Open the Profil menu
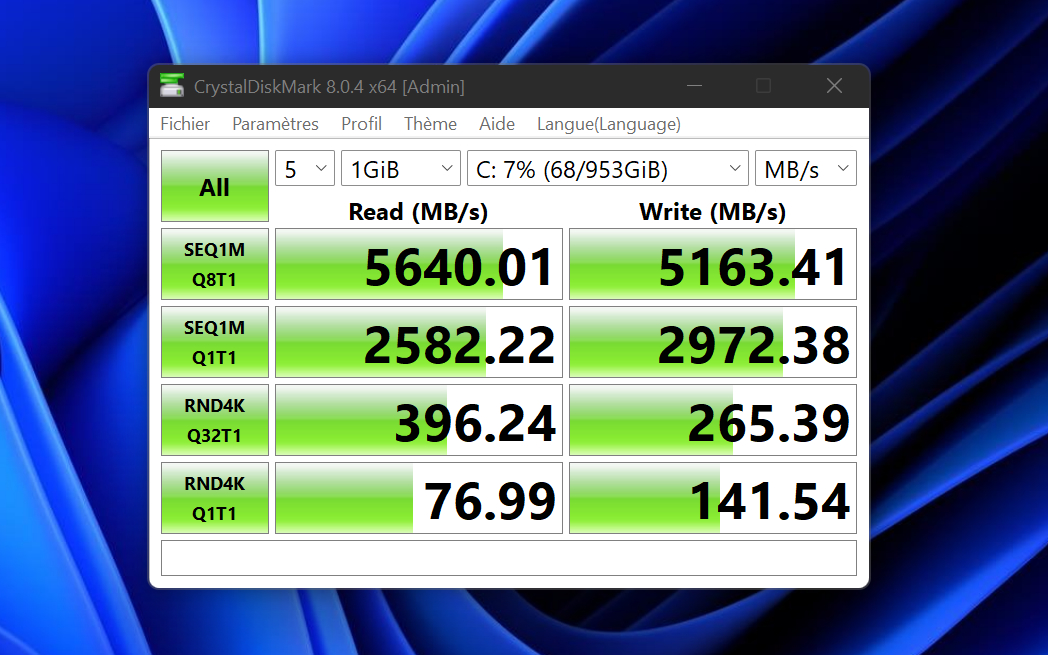The image size is (1048, 655). click(361, 124)
